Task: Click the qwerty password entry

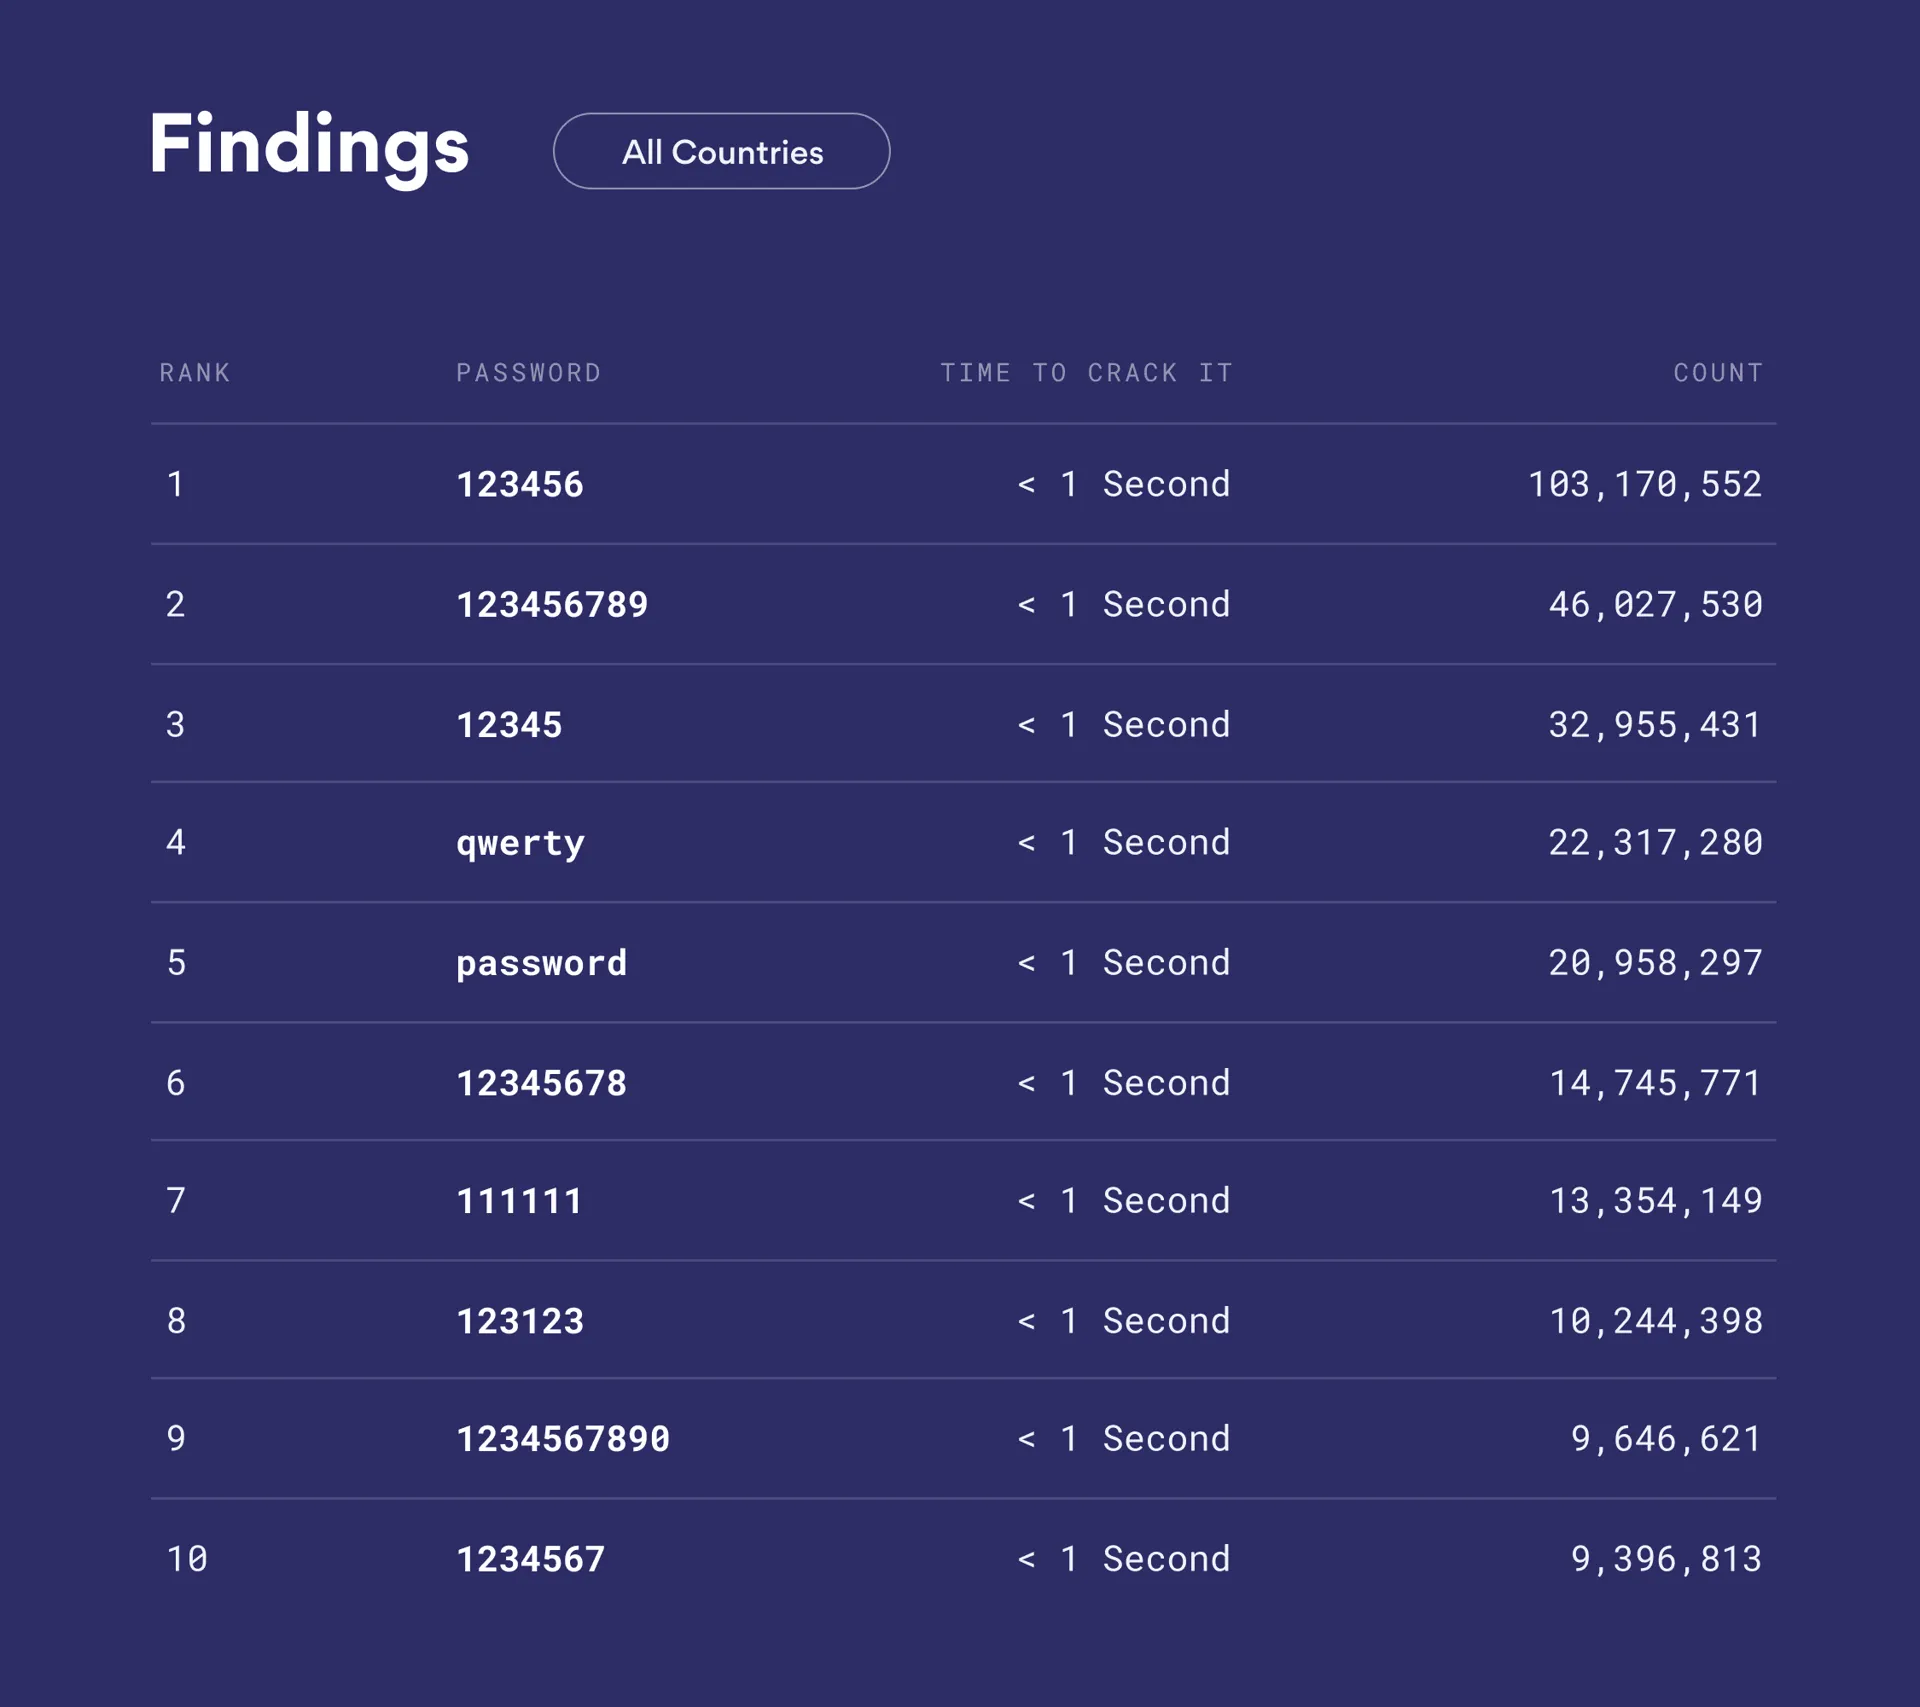Action: [x=520, y=843]
